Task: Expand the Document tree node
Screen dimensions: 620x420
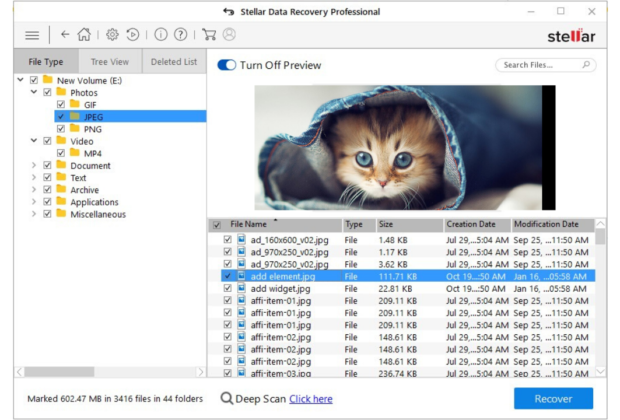Action: tap(34, 165)
